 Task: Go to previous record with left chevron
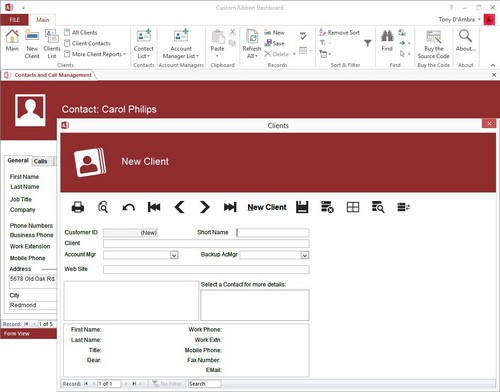179,207
